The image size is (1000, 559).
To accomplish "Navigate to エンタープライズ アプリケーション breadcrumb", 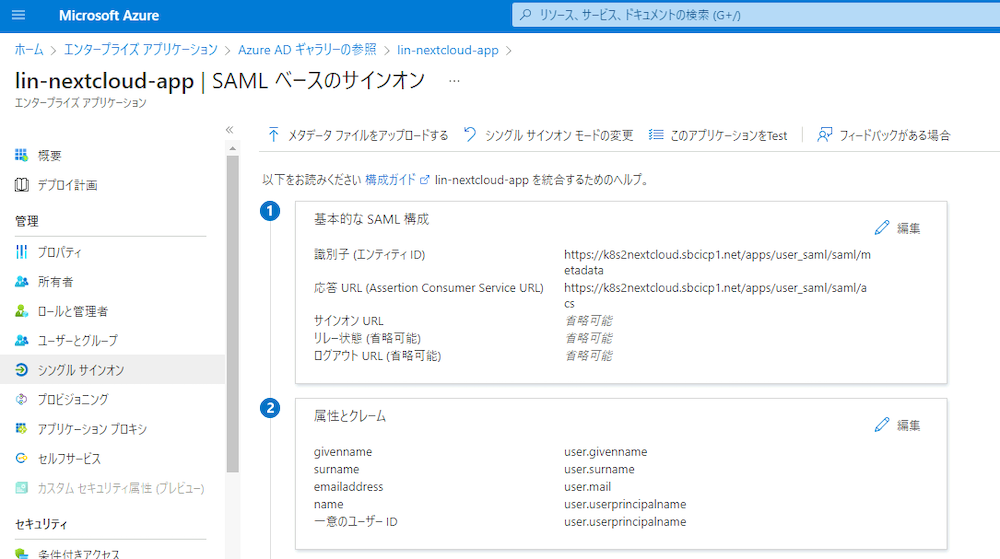I will (x=140, y=49).
